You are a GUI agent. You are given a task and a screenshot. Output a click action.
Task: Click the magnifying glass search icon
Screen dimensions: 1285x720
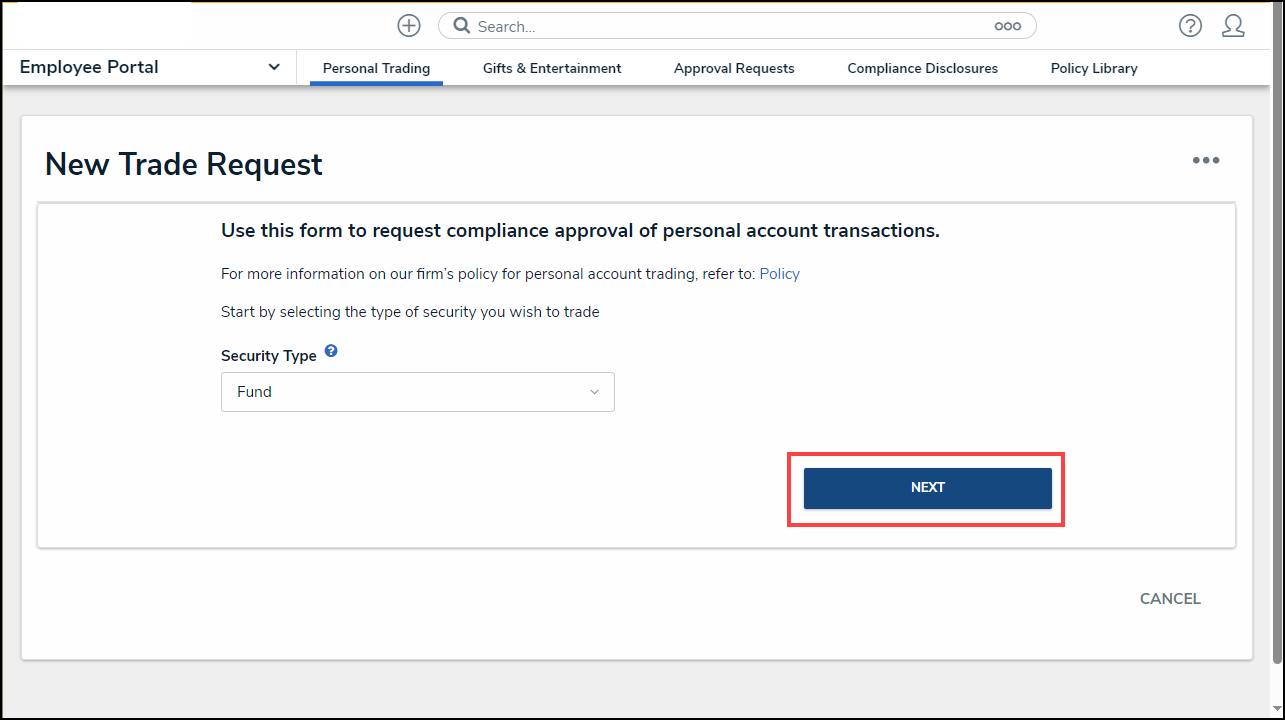[x=462, y=26]
